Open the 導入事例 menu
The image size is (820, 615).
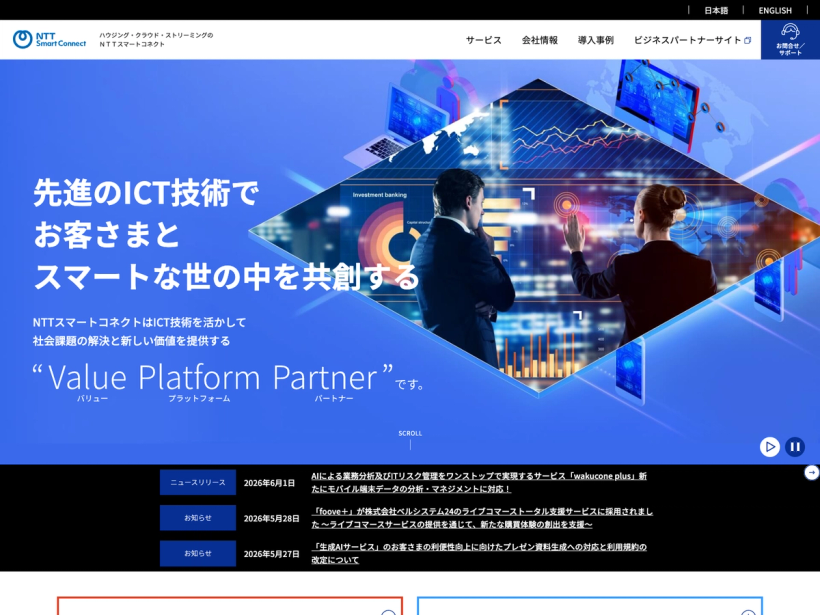click(x=596, y=40)
